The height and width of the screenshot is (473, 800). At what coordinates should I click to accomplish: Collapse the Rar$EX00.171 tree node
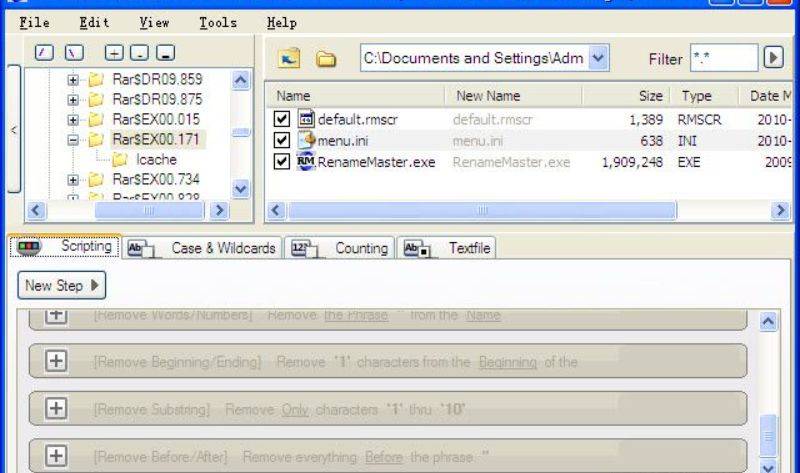(x=73, y=140)
